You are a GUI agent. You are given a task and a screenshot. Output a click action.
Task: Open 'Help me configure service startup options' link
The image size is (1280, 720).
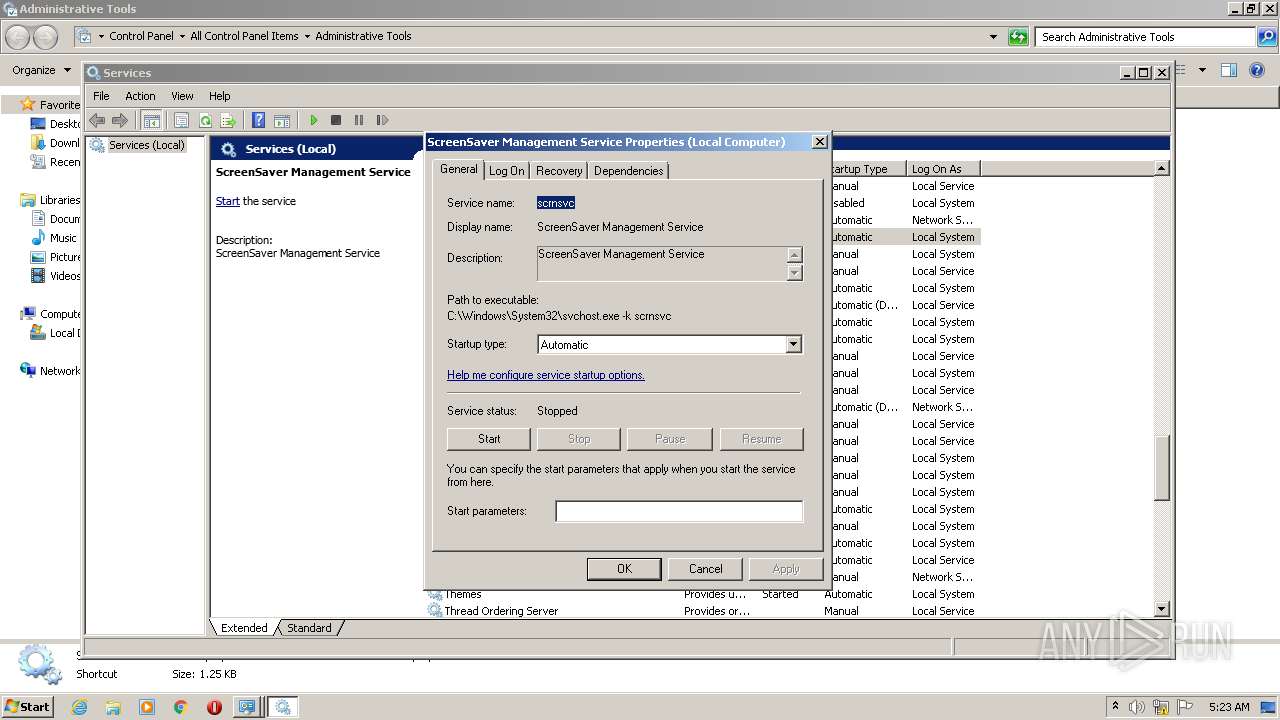click(546, 375)
